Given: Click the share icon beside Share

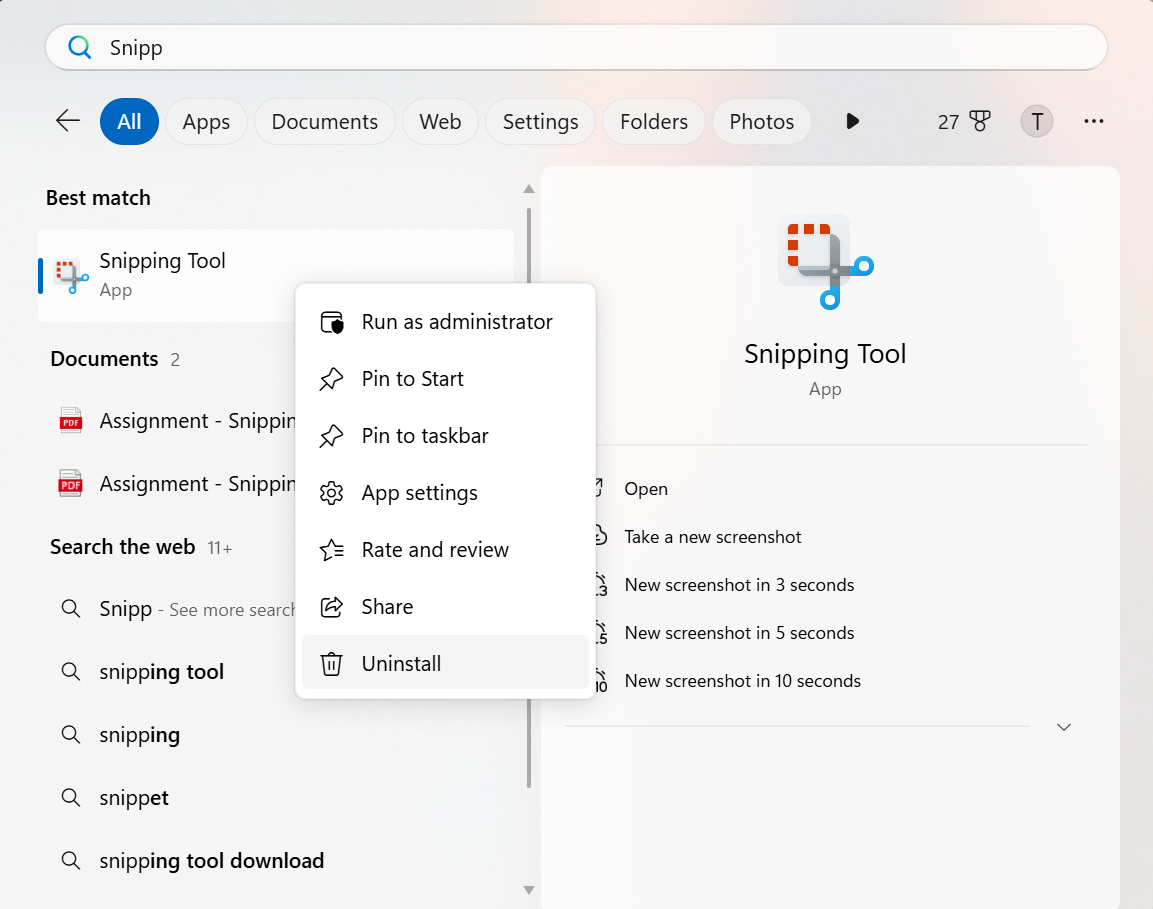Looking at the screenshot, I should point(332,607).
